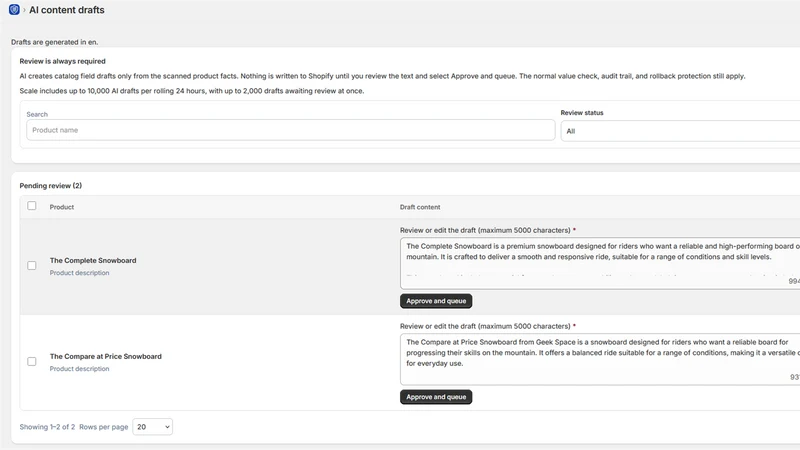The image size is (800, 450).
Task: Click the AI content drafts page title
Action: click(67, 10)
